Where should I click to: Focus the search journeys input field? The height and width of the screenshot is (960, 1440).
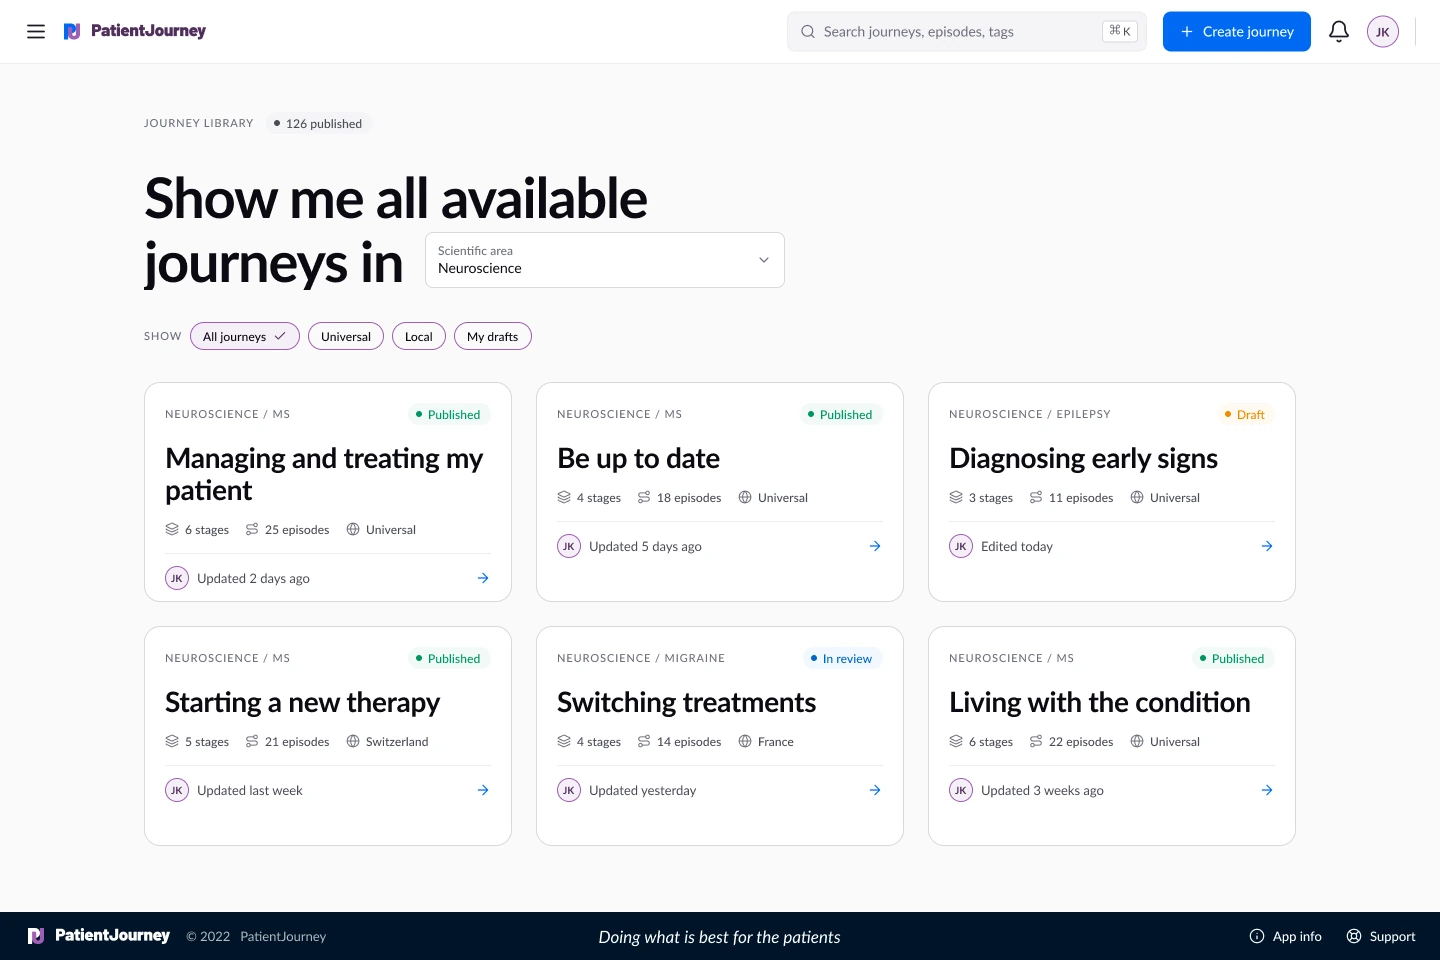pos(967,31)
